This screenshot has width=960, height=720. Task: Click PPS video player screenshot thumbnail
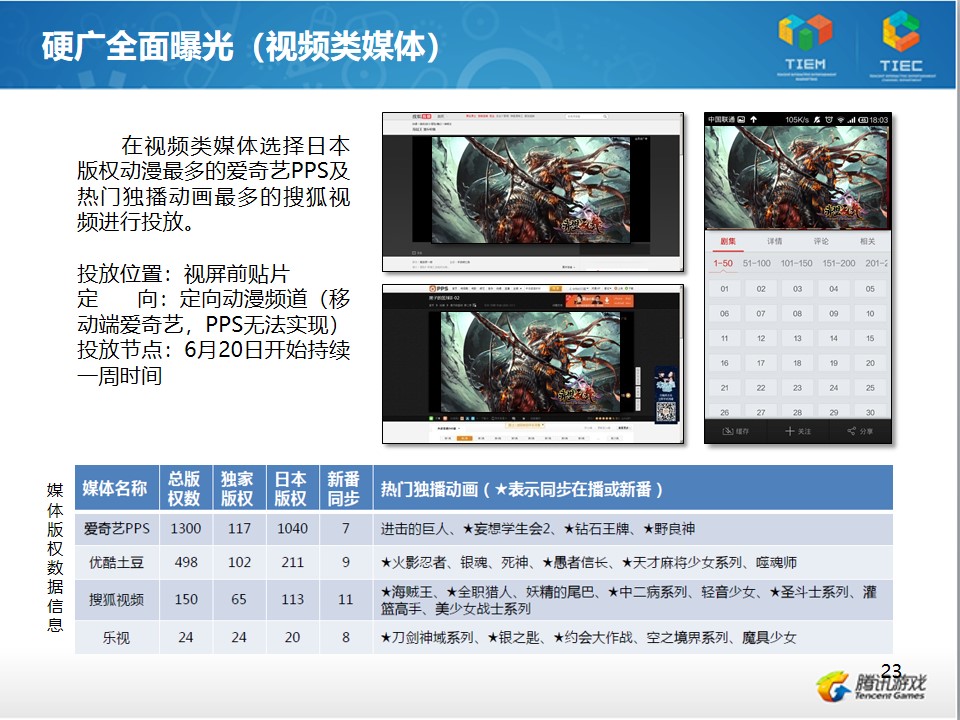pyautogui.click(x=533, y=364)
